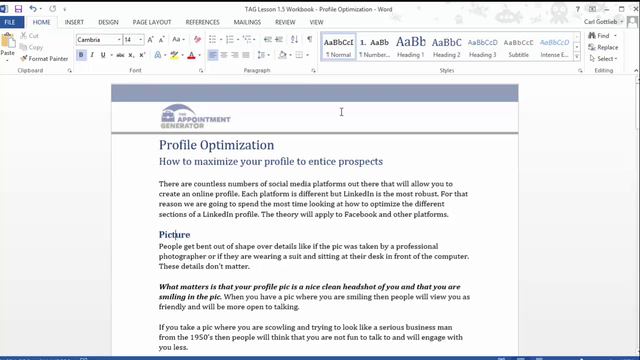
Task: Apply strikethrough to text
Action: pyautogui.click(x=120, y=55)
